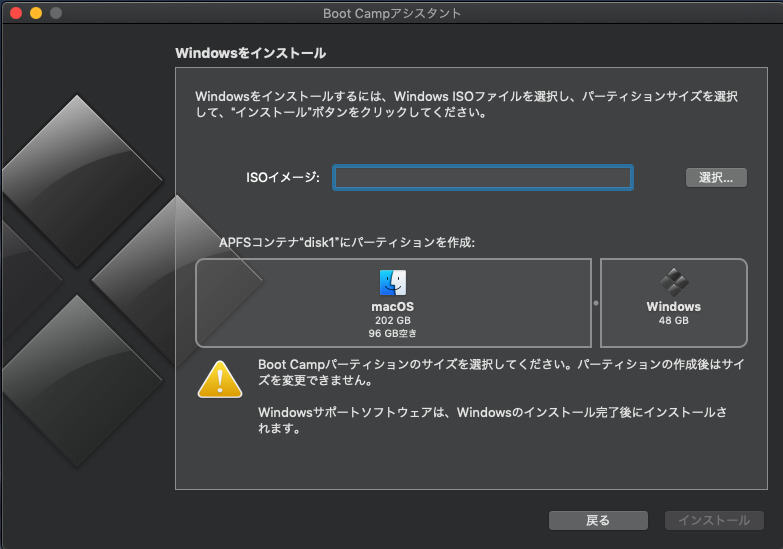The image size is (783, 549).
Task: Click the インストール install button
Action: coord(714,520)
